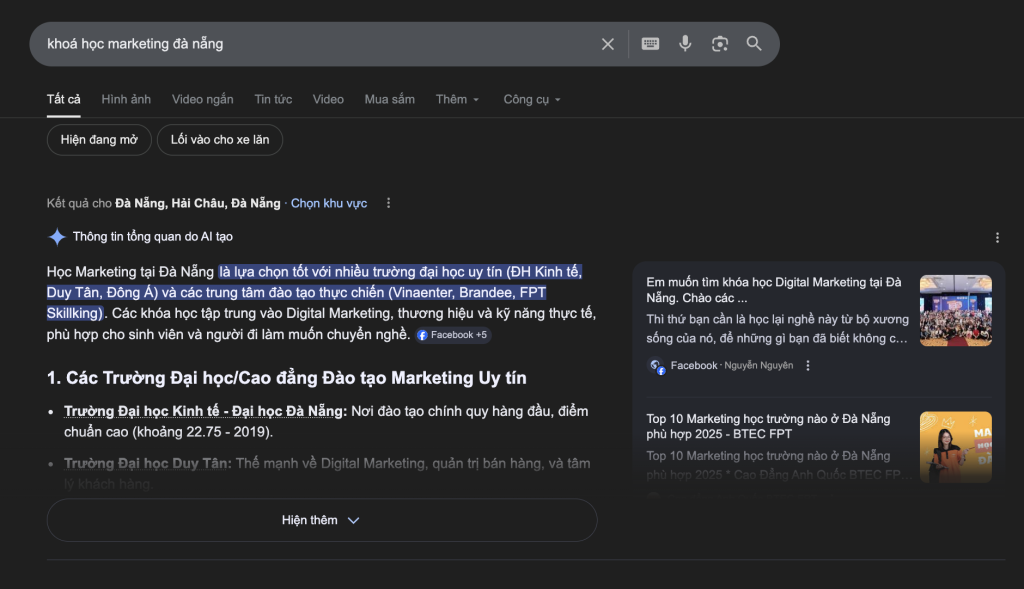Open the Facebook +5 sources chip
Screen dimensions: 1024x589
coord(453,335)
